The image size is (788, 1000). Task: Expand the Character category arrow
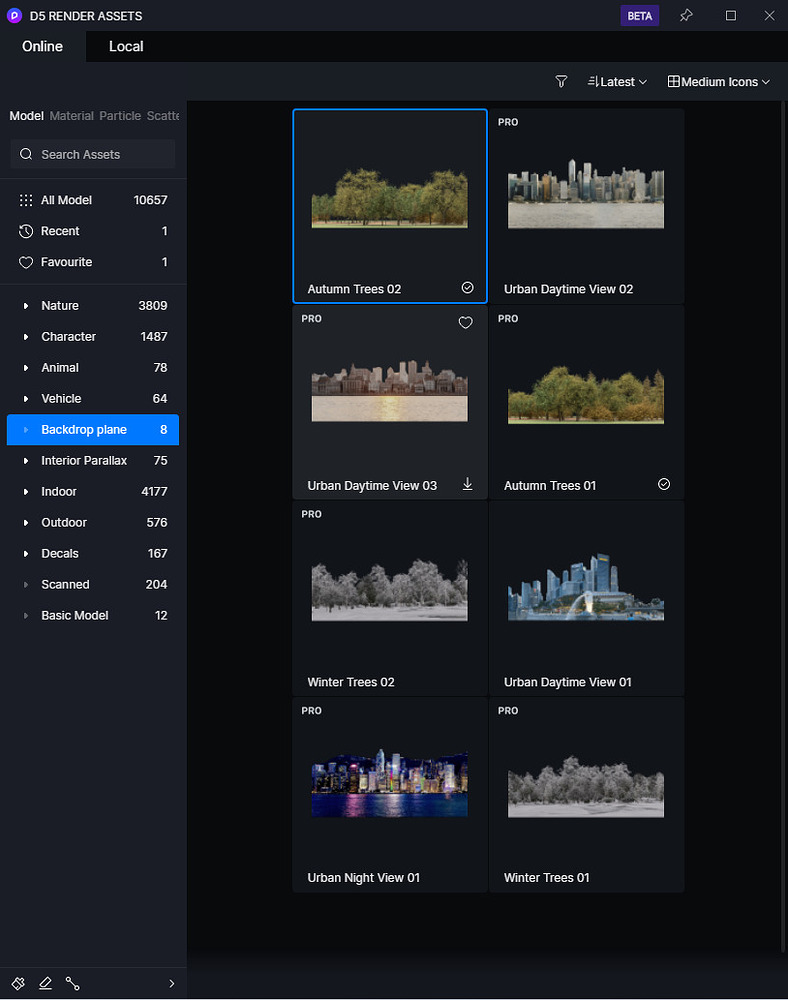(x=26, y=337)
